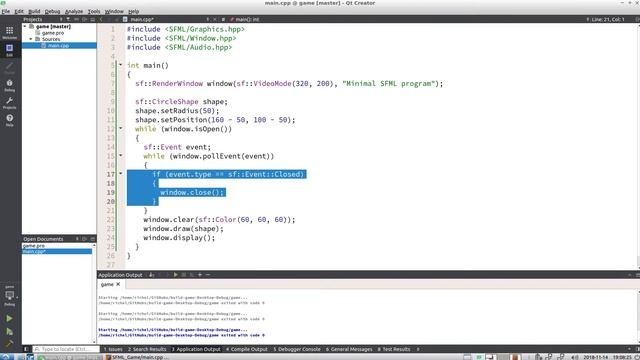Open the Edit menu
This screenshot has width=640, height=360.
pos(19,11)
